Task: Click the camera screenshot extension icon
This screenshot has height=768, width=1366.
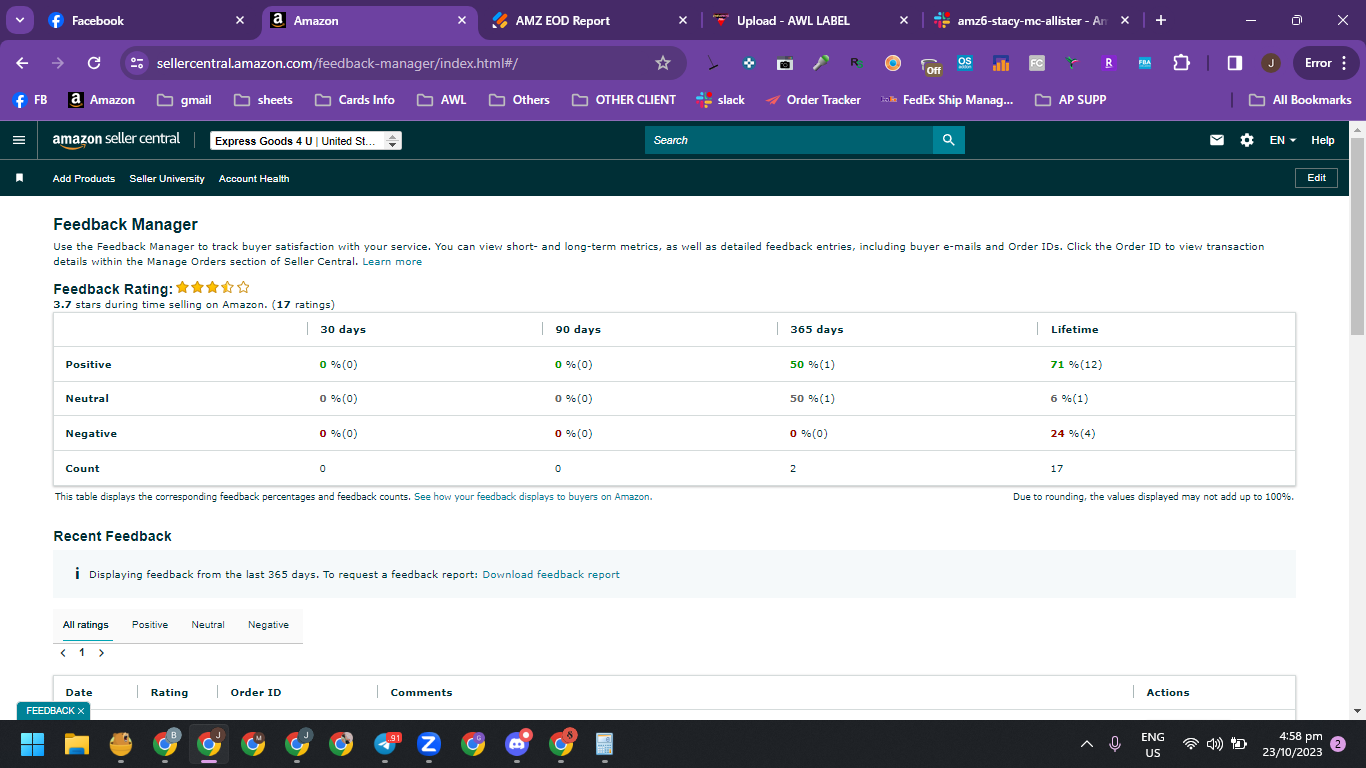Action: point(785,63)
